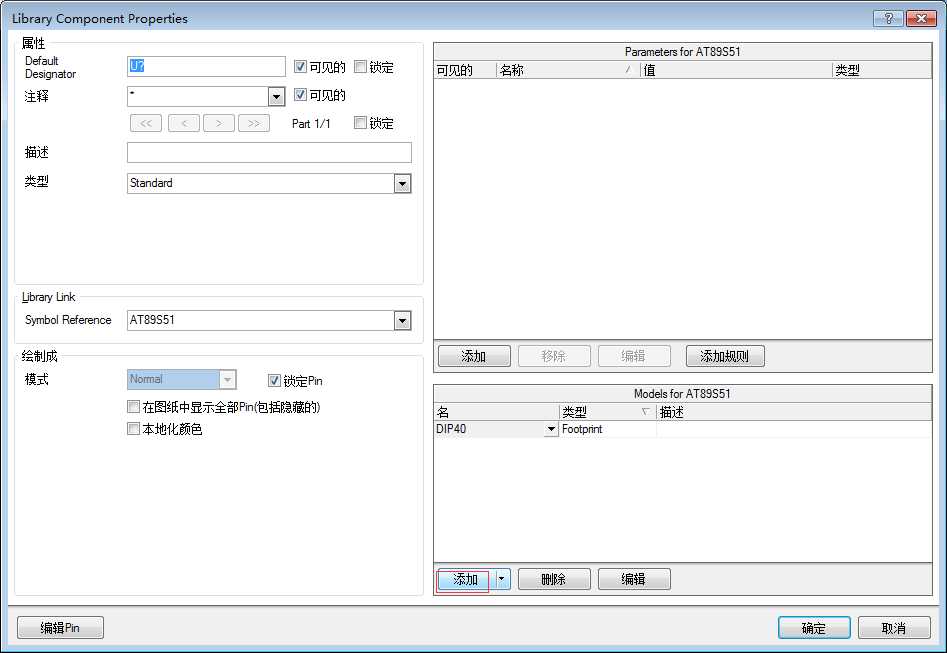
Task: Toggle the 锁定Pin checkbox
Action: point(274,381)
